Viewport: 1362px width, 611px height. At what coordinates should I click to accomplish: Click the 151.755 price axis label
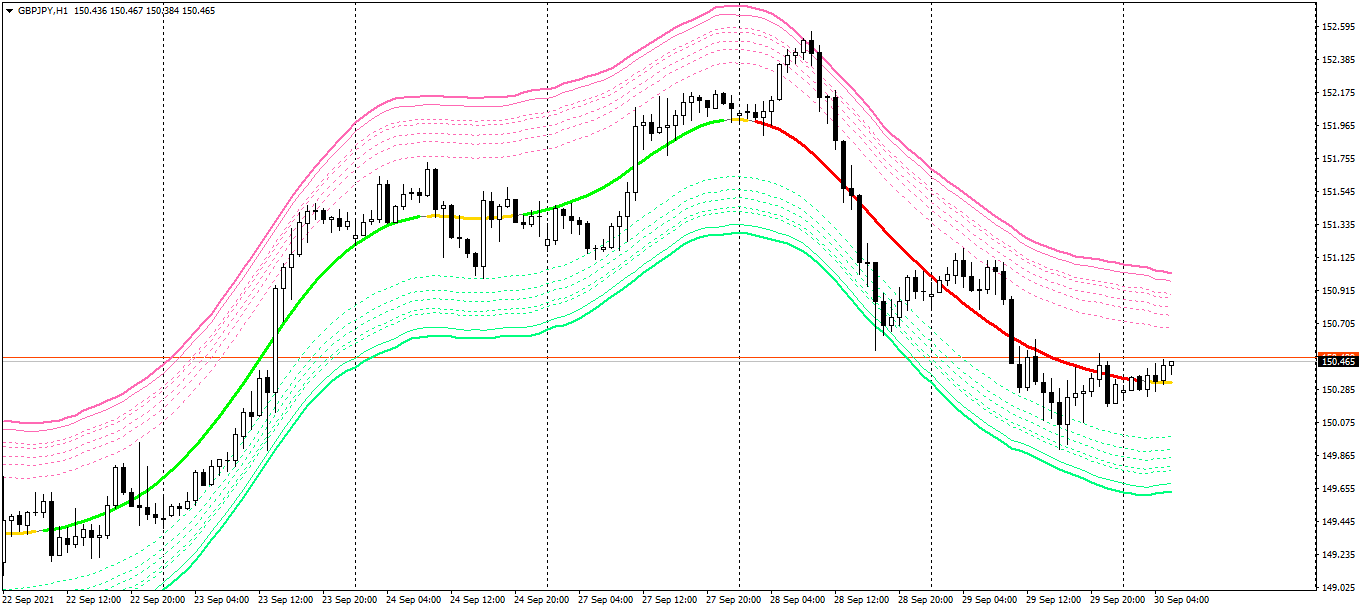tap(1338, 159)
